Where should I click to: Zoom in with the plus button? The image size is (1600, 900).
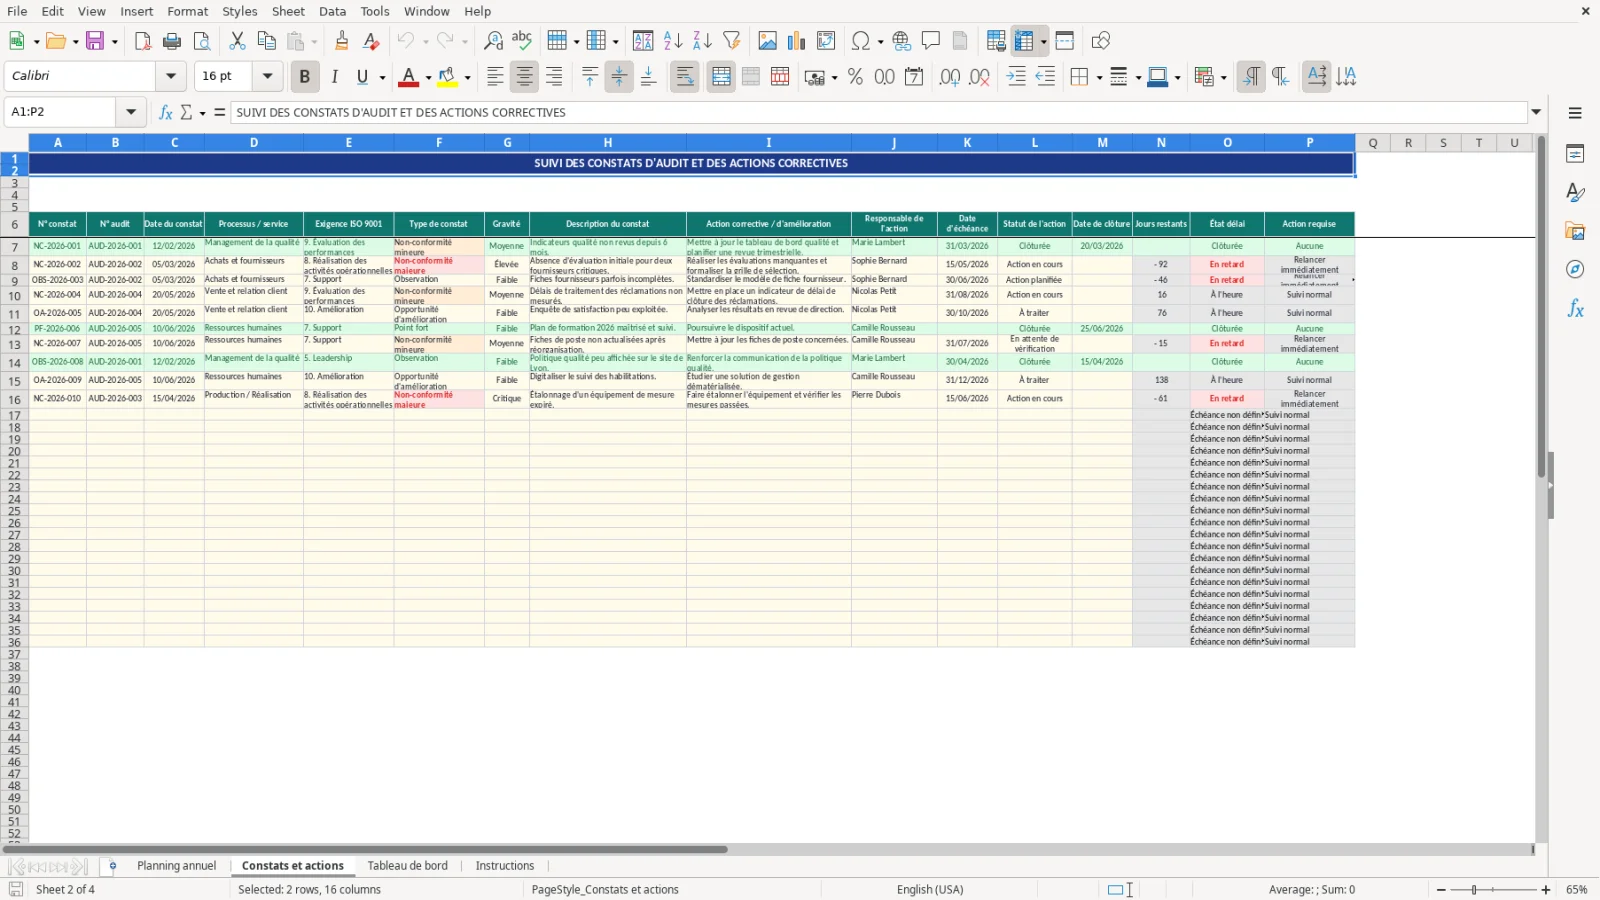1546,890
